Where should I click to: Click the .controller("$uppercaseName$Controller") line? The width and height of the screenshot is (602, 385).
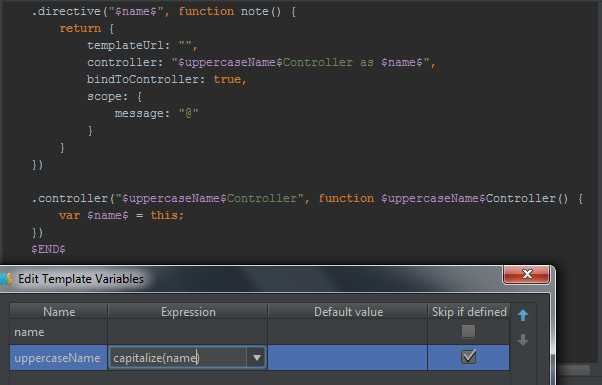tap(307, 198)
